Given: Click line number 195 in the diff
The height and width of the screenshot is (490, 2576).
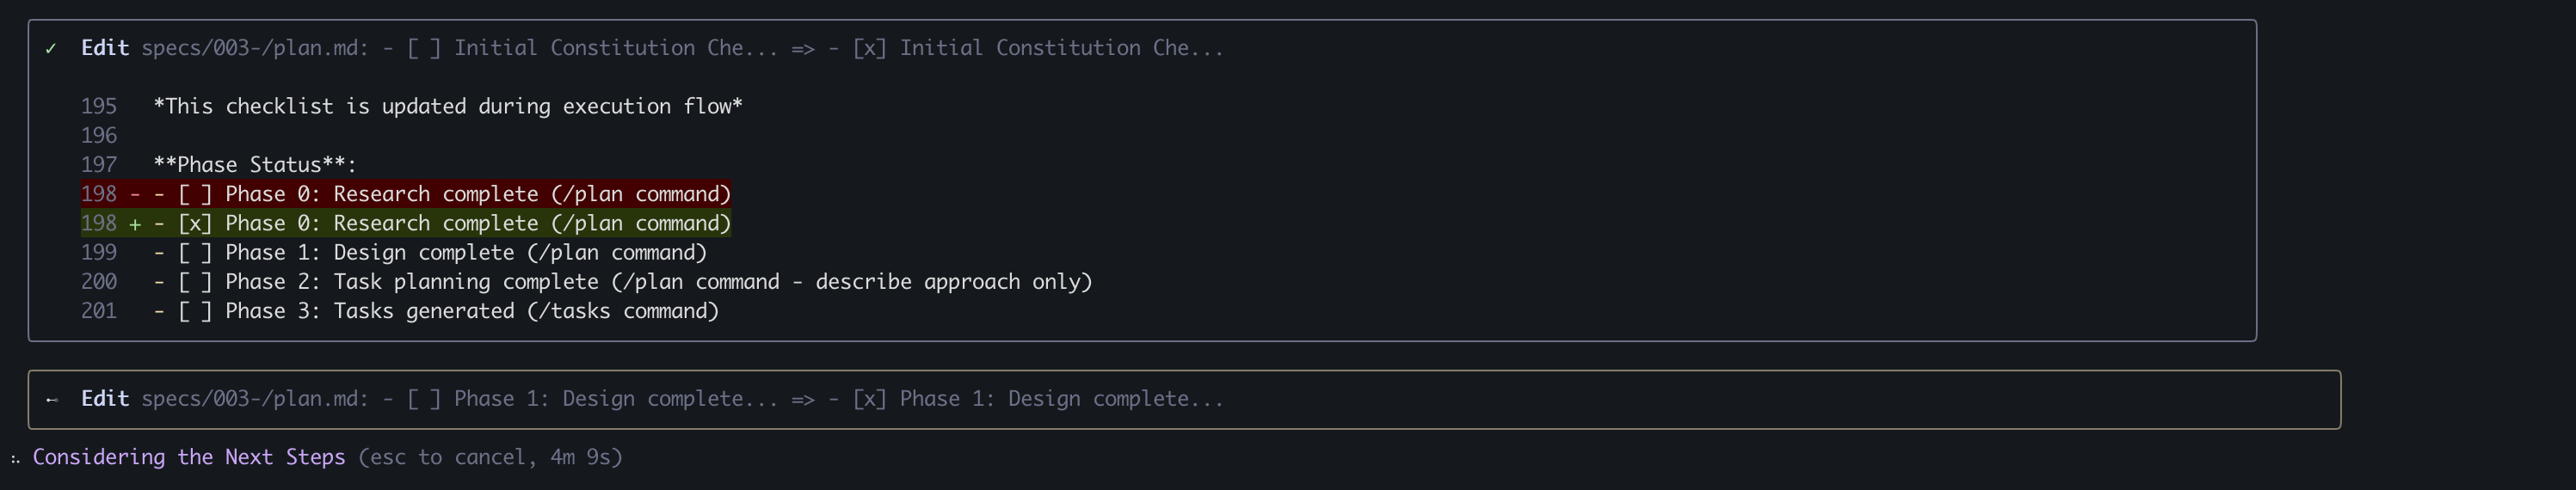Looking at the screenshot, I should tap(99, 107).
